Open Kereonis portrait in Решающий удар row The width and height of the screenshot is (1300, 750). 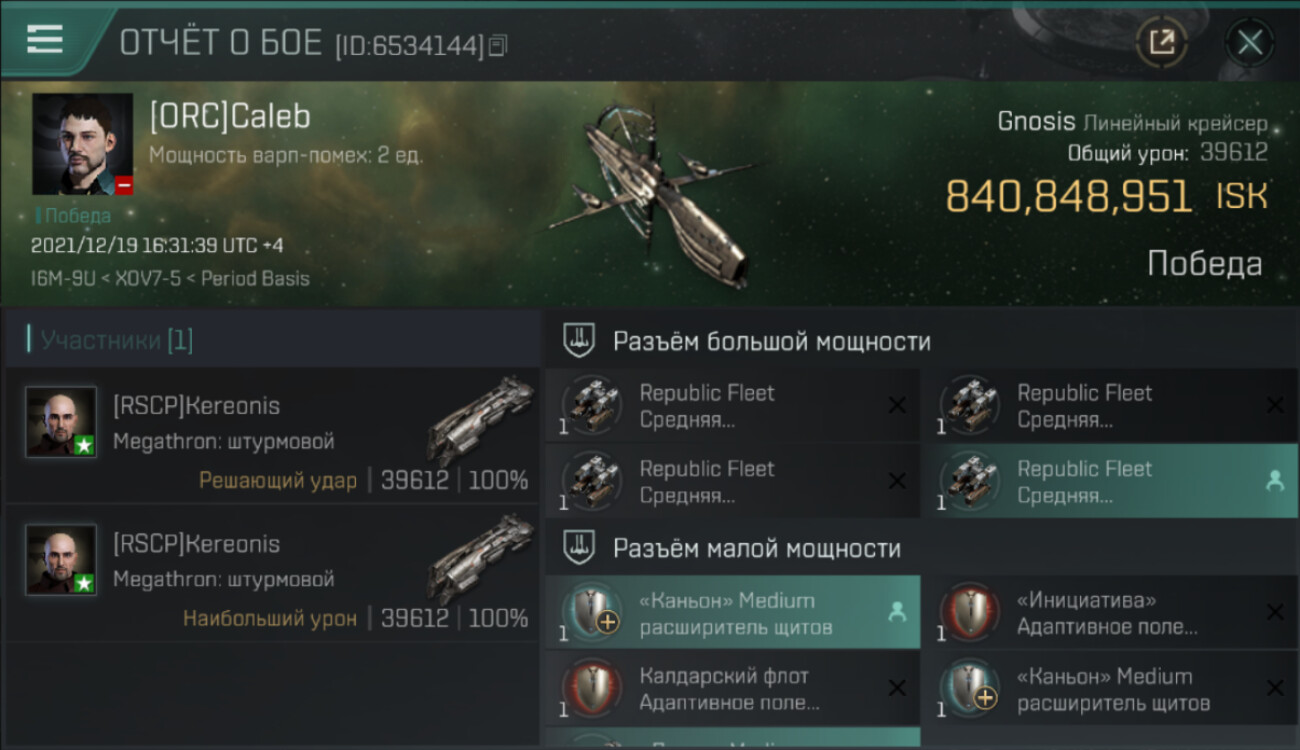click(x=61, y=422)
